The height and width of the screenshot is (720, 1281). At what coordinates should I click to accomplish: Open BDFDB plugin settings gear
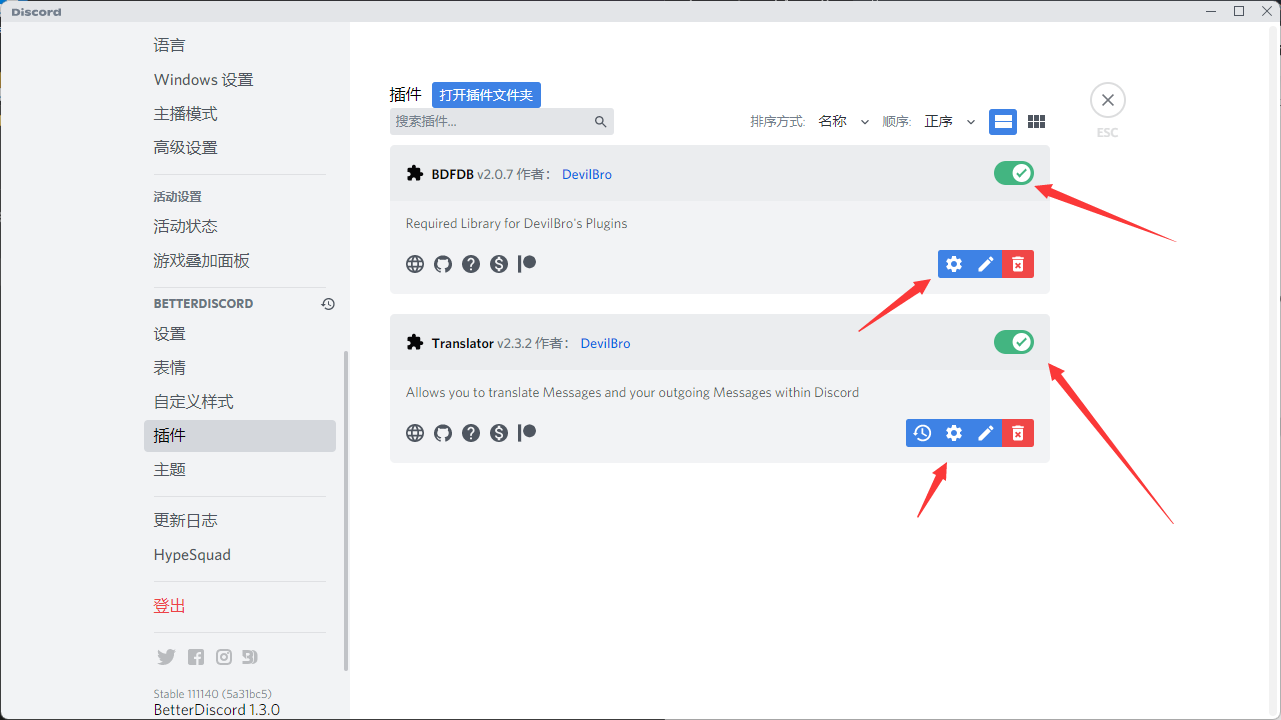click(x=954, y=264)
